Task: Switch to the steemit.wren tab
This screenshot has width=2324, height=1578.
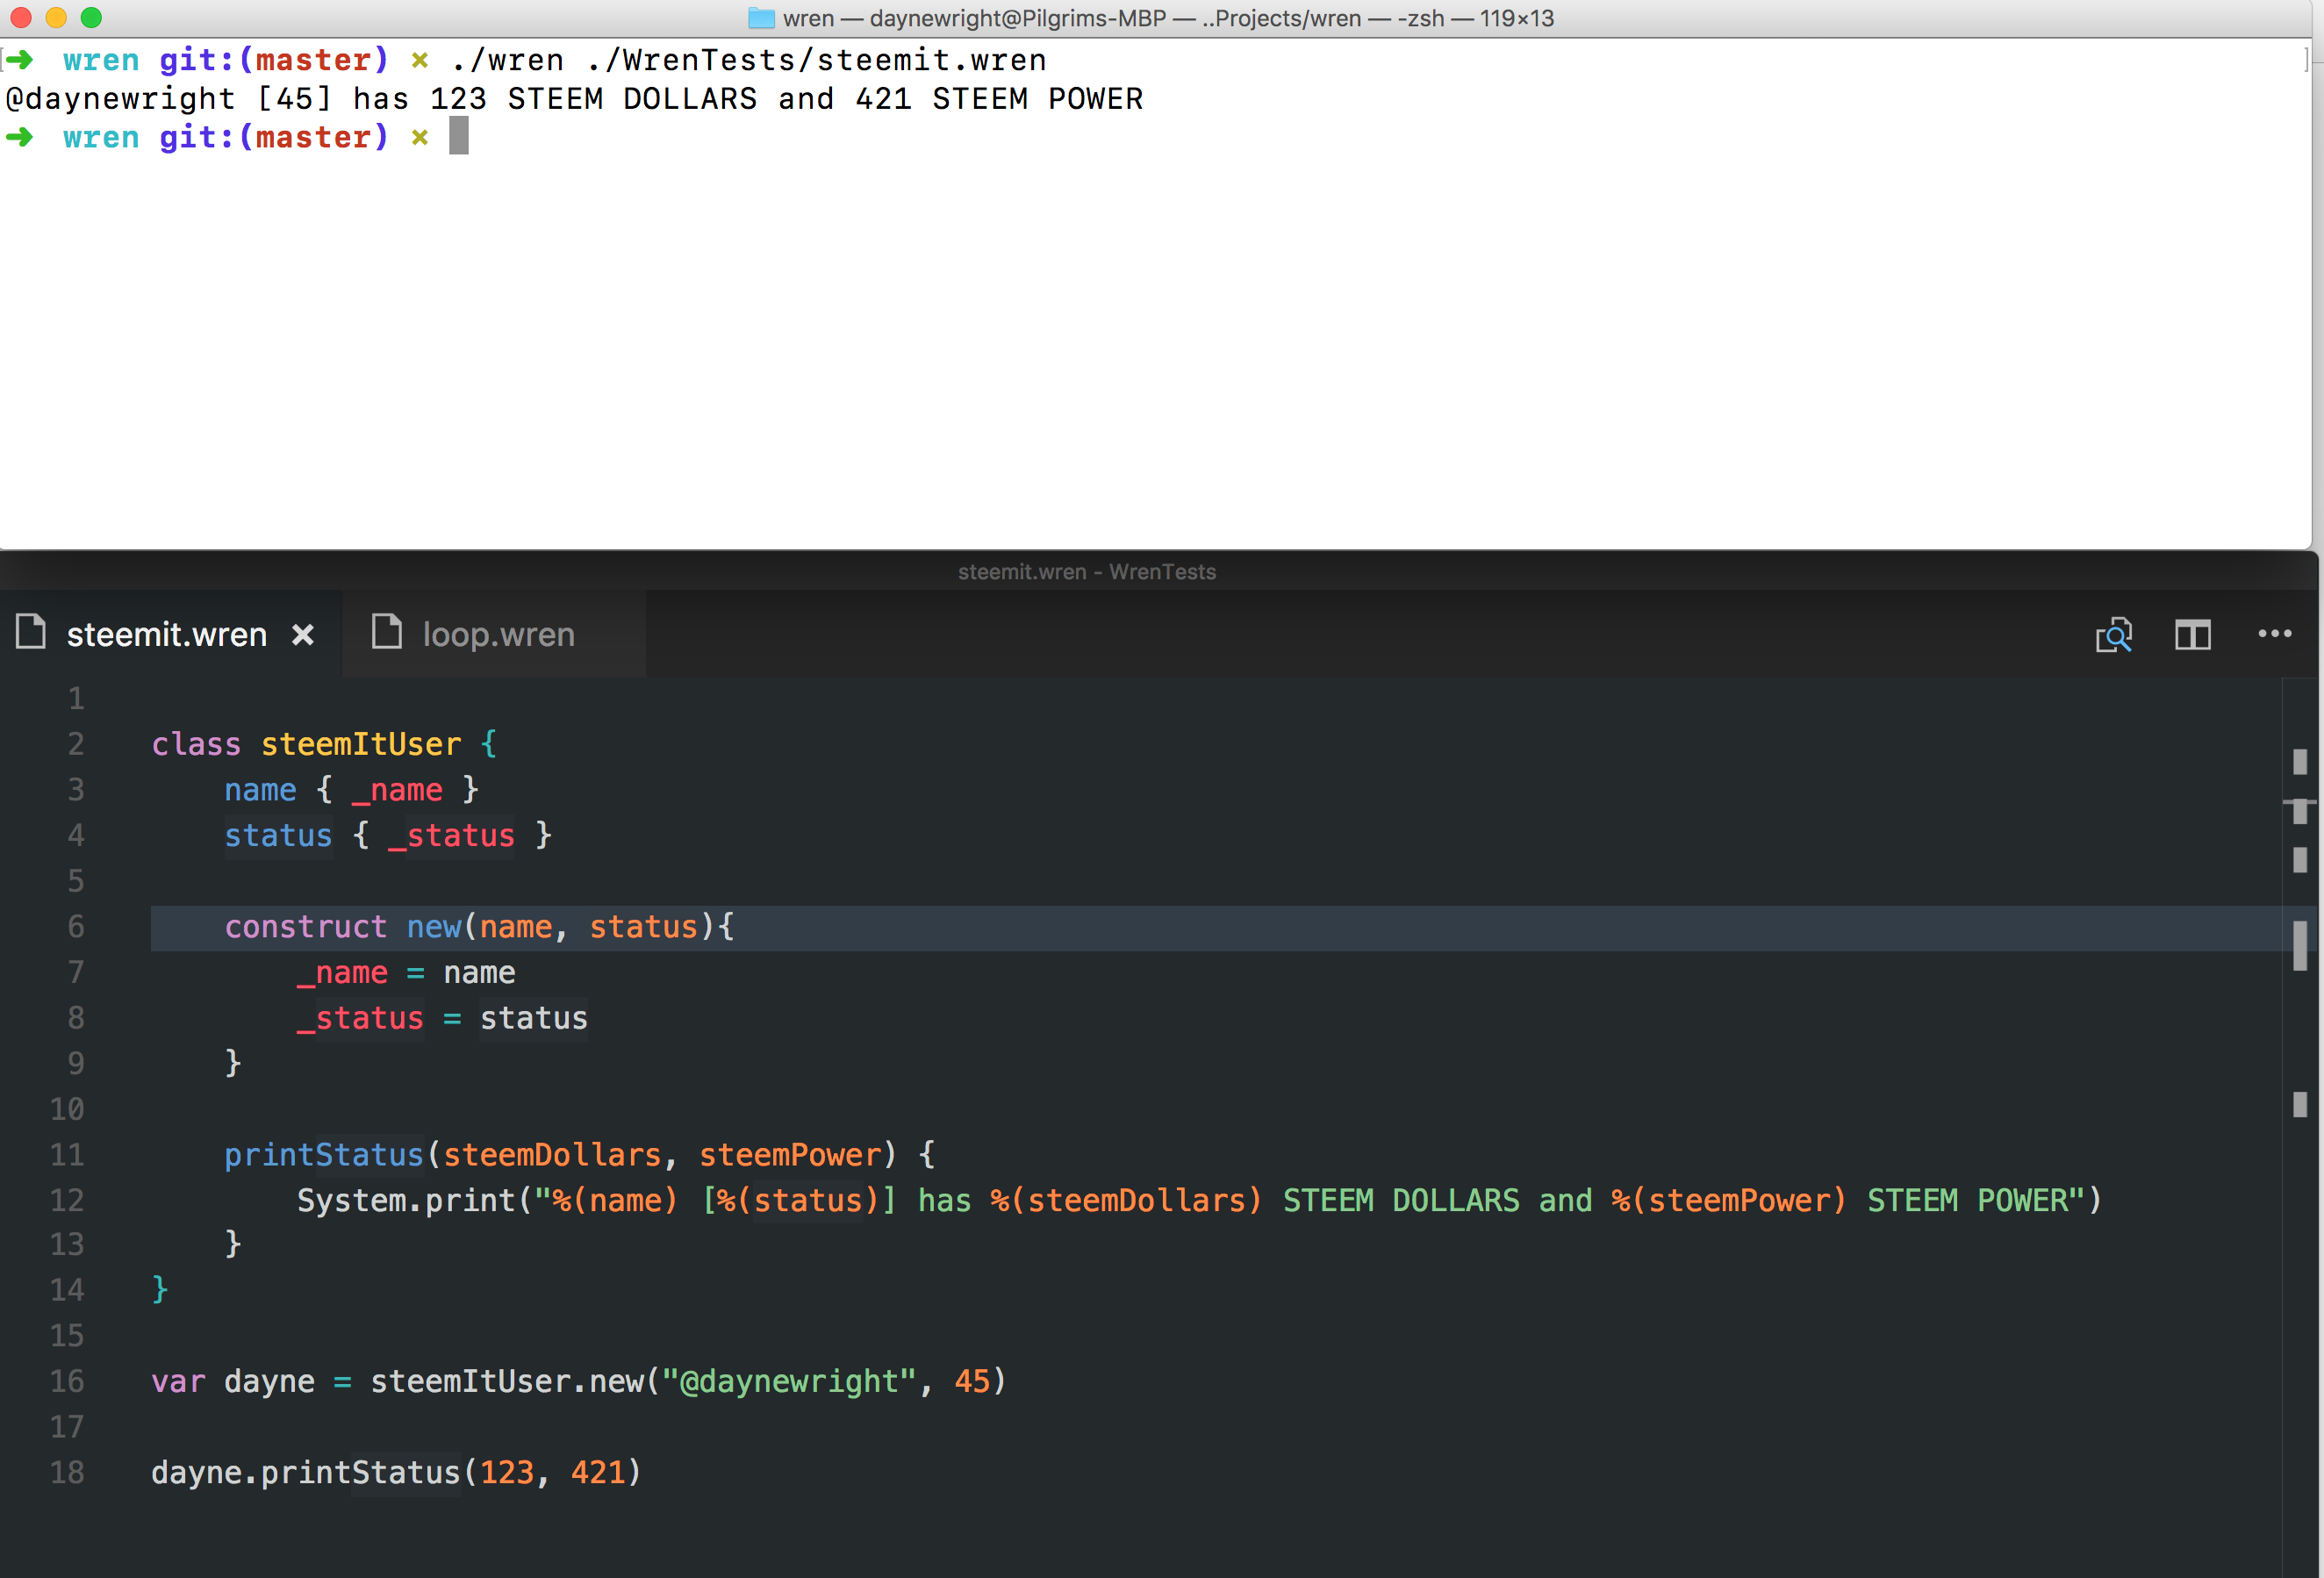Action: pos(170,634)
